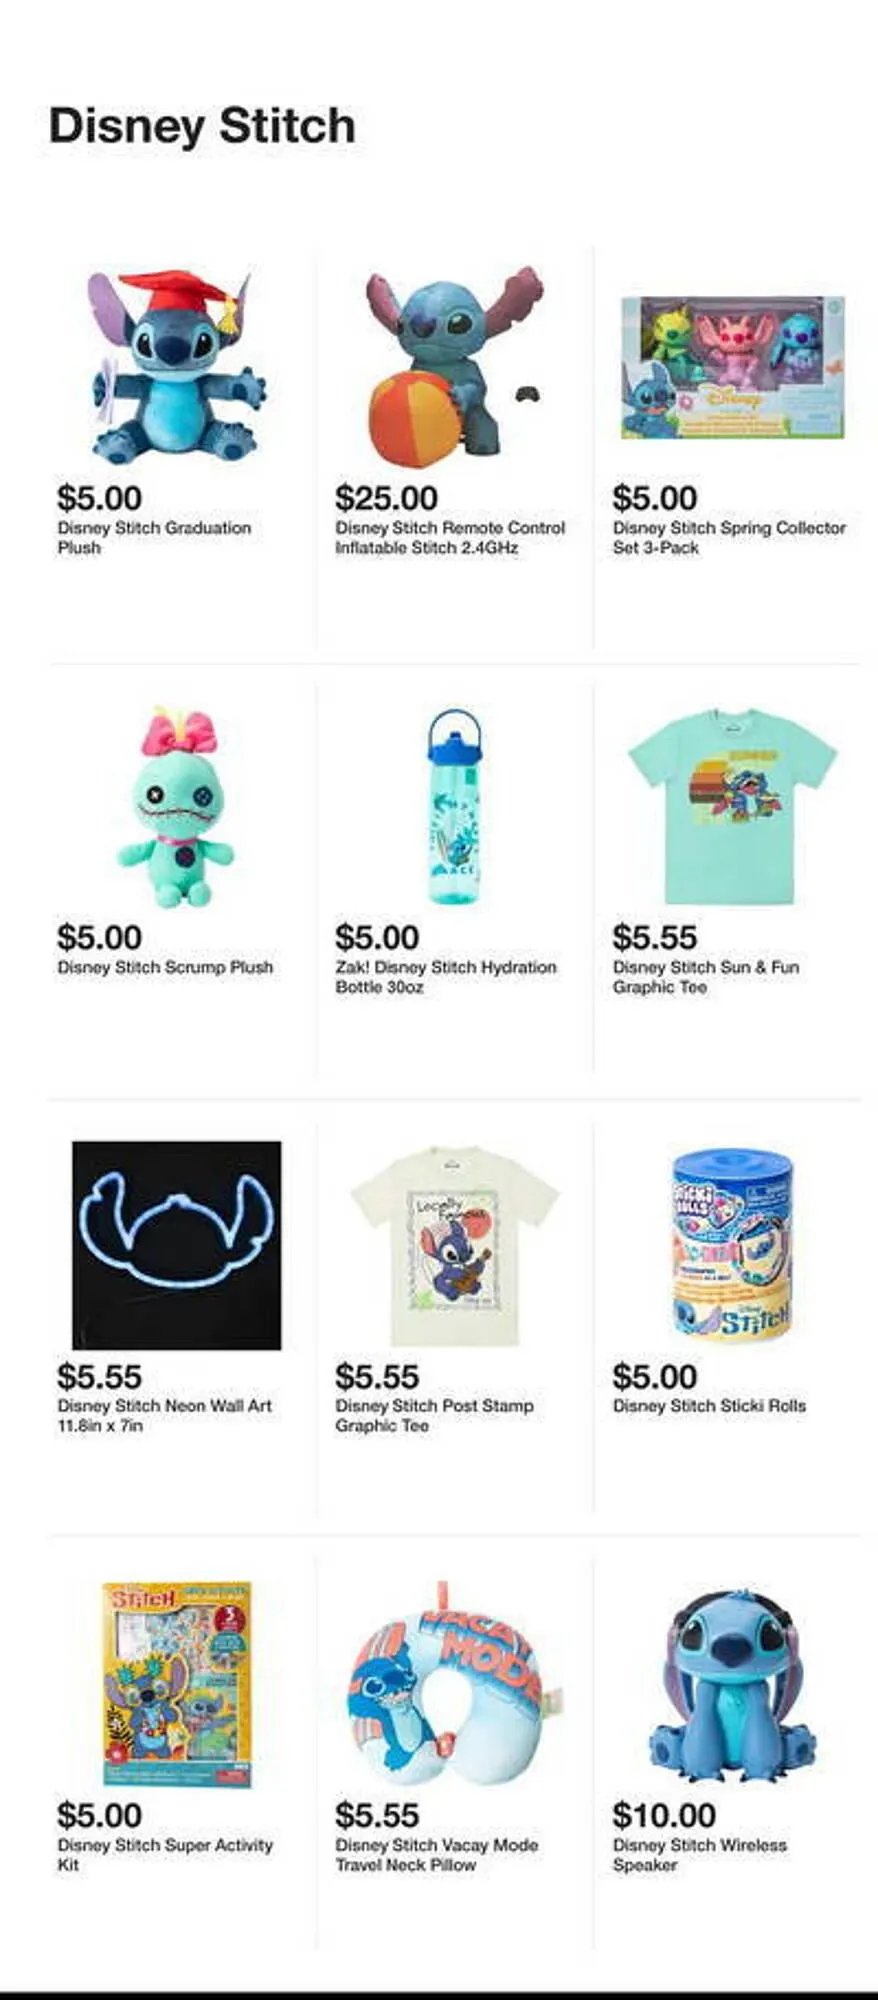View the Spring Collector Set 3-Pack picture

click(733, 367)
